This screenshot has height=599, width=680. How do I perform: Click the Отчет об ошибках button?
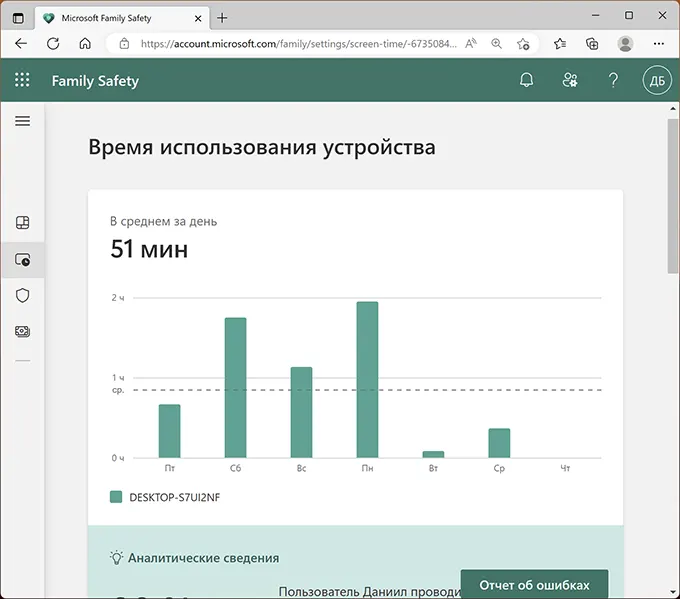point(534,584)
